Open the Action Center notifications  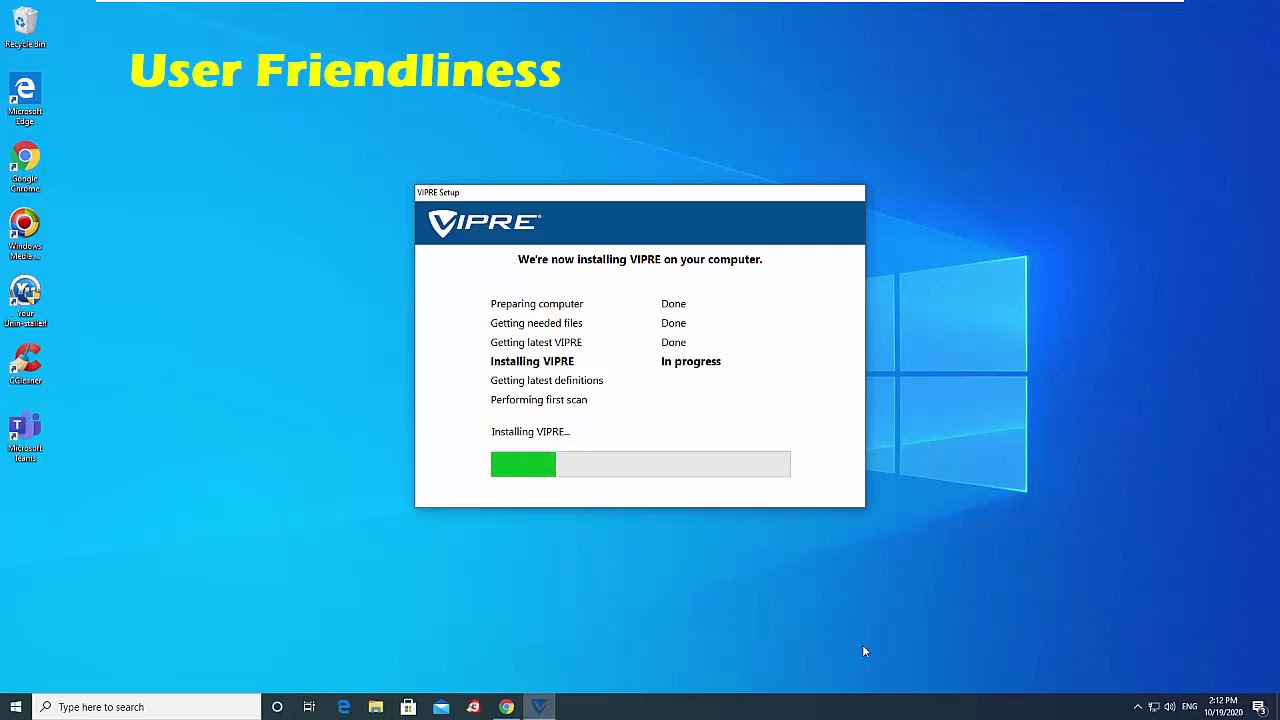coord(1259,707)
